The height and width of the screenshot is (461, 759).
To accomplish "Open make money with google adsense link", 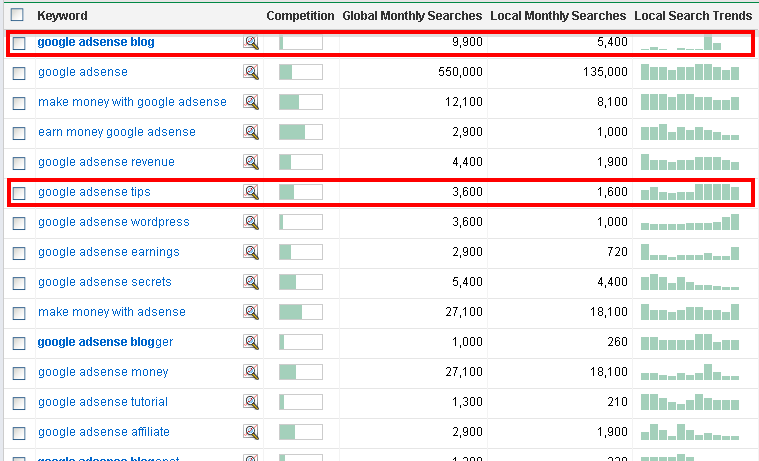I will pos(132,102).
